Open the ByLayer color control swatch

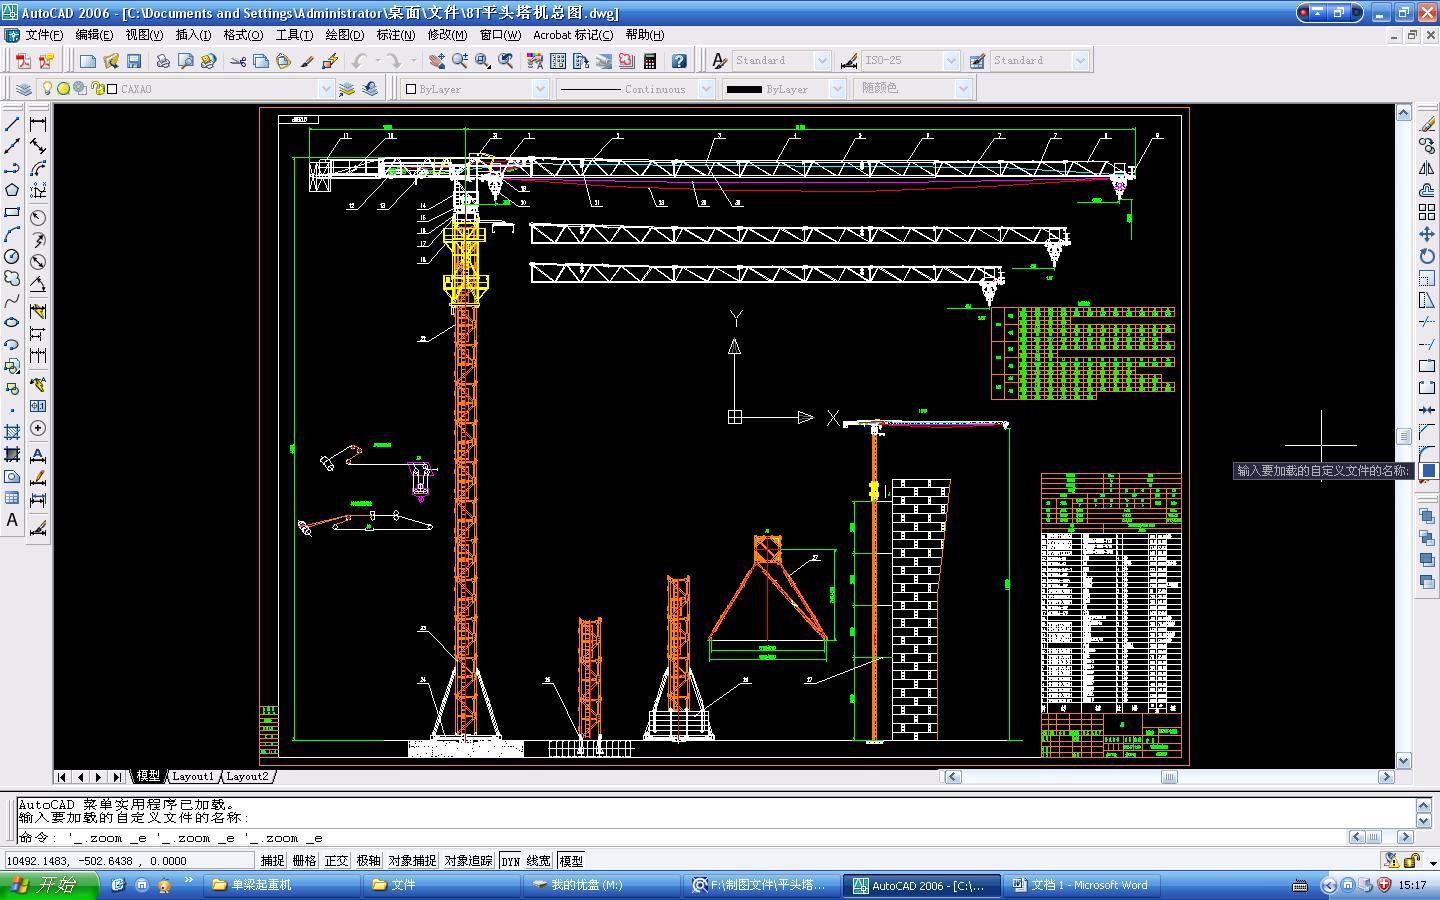[475, 89]
